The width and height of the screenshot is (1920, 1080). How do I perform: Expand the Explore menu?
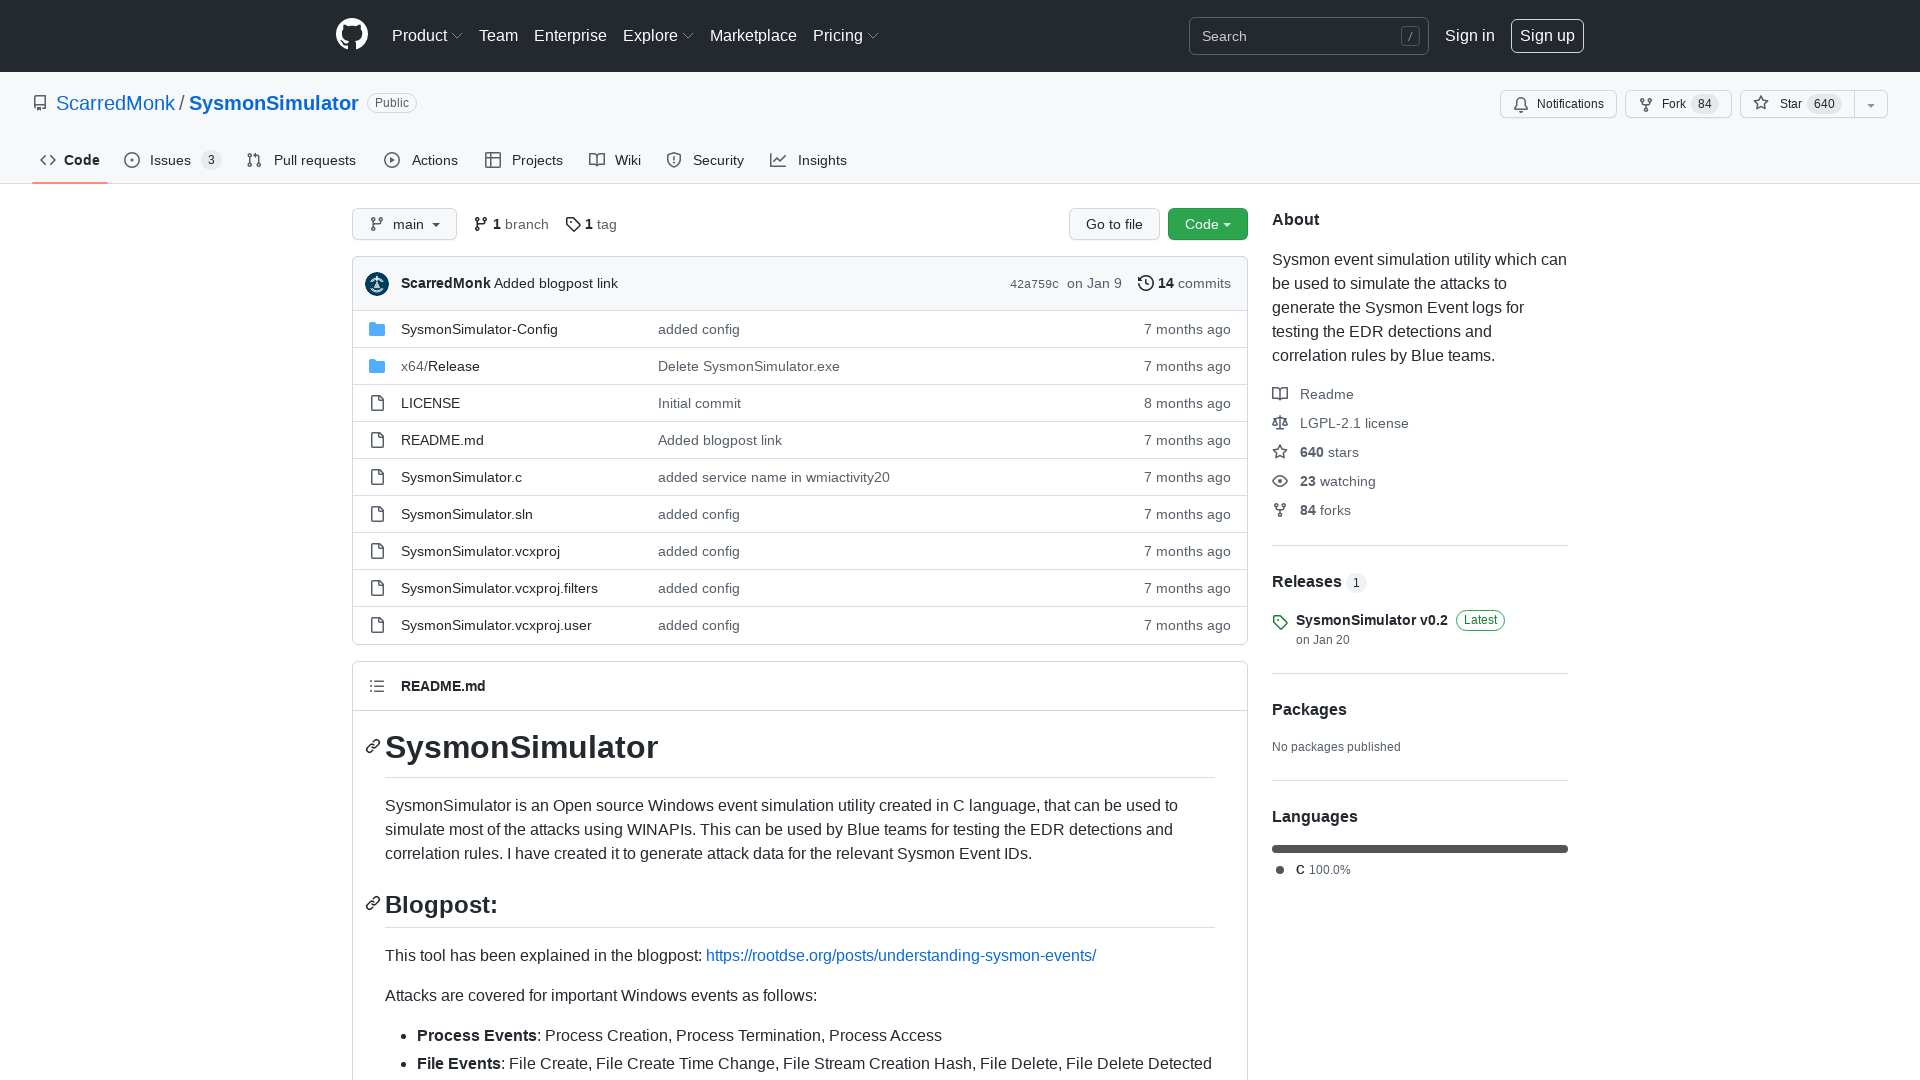(658, 35)
